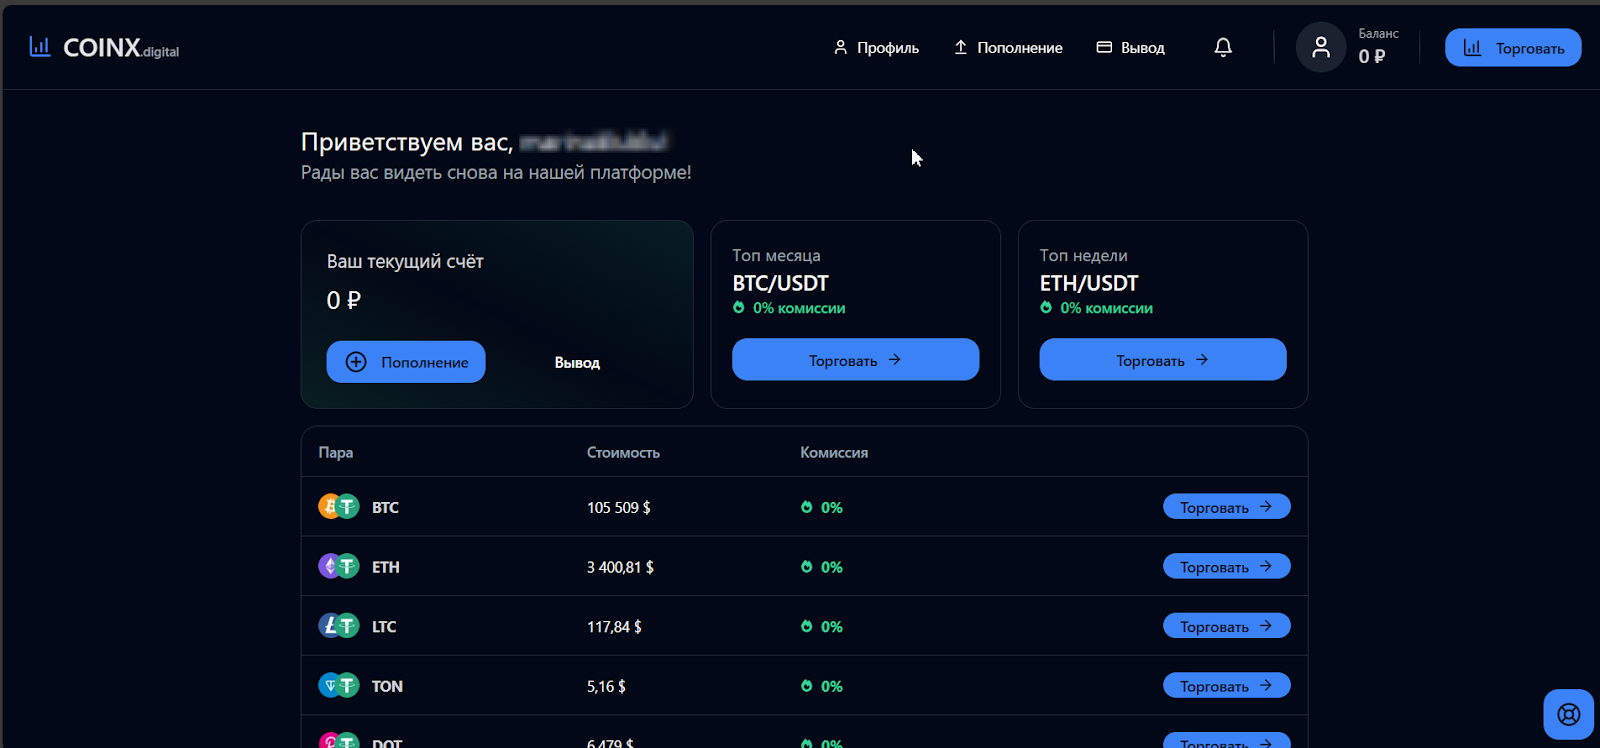
Task: Trade ETH/USDT from Топ недели card
Action: pyautogui.click(x=1163, y=359)
